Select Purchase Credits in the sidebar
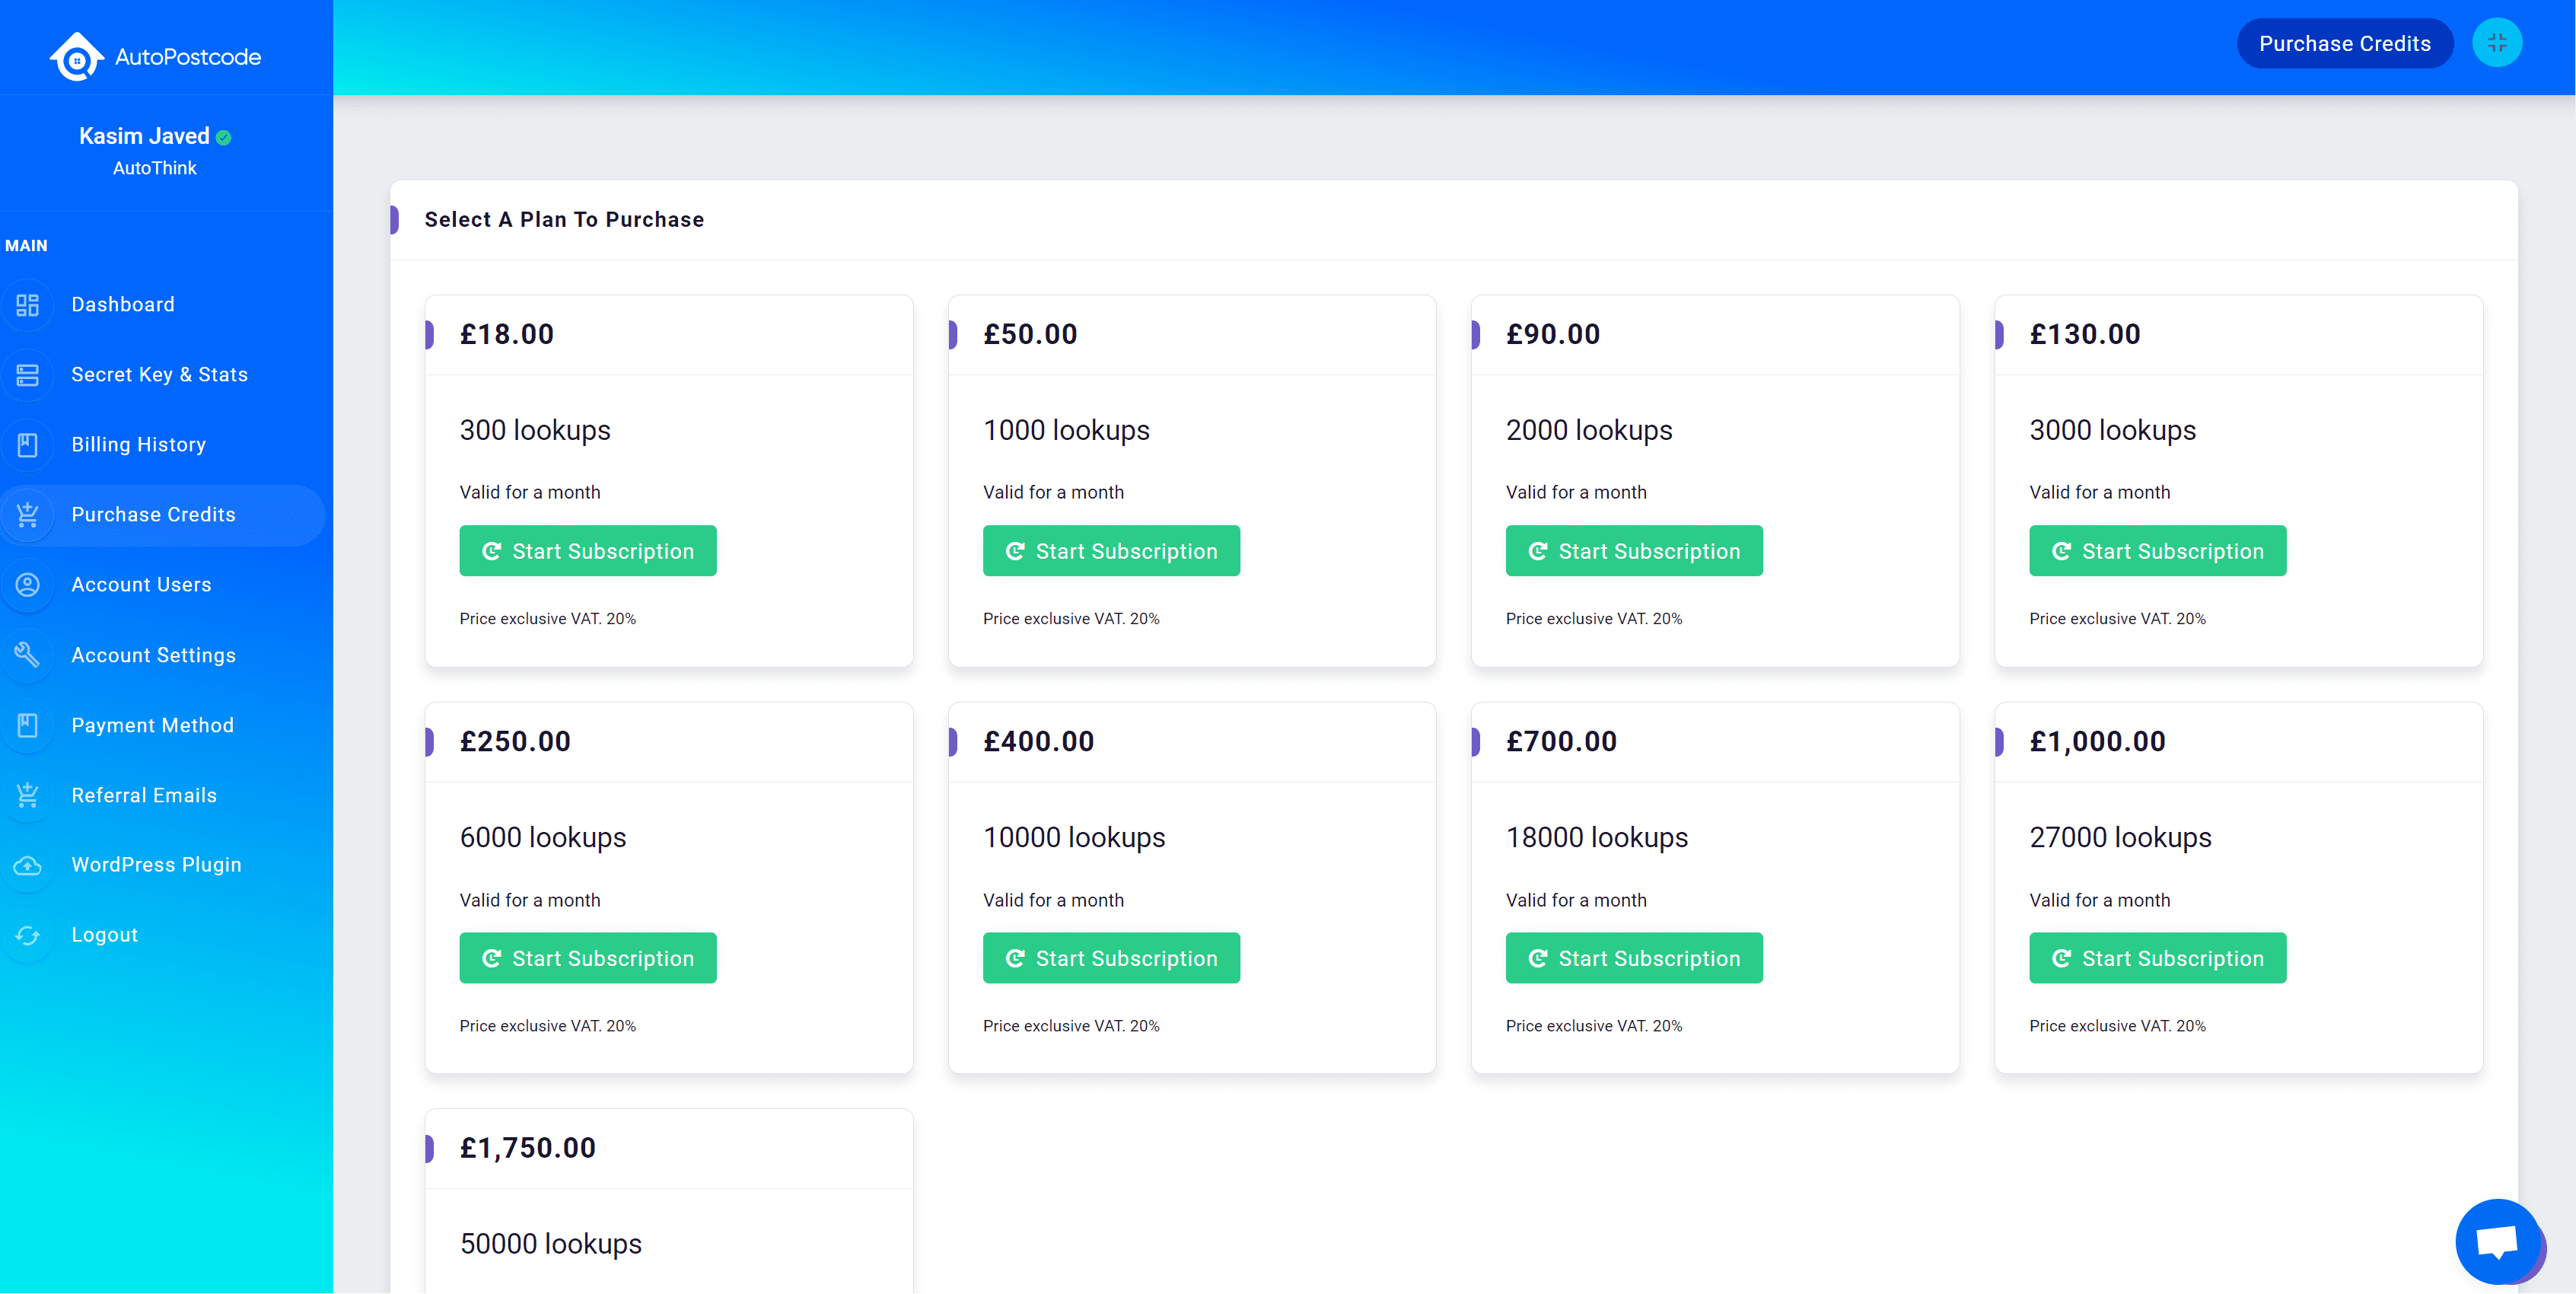 coord(153,515)
